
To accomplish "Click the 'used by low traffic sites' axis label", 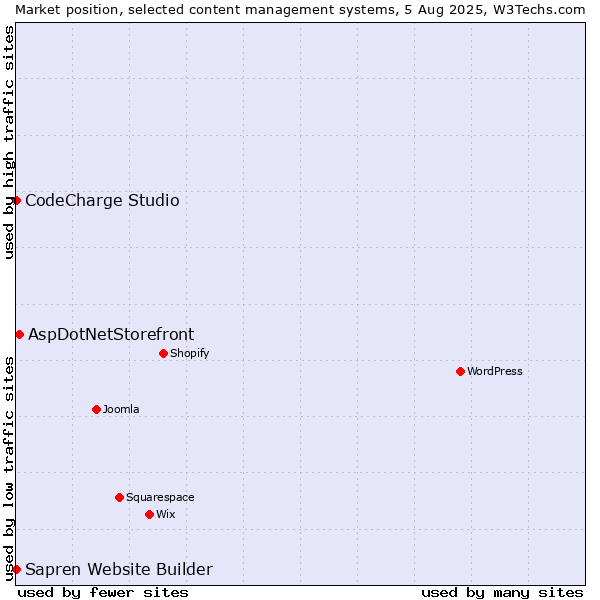I will (8, 469).
